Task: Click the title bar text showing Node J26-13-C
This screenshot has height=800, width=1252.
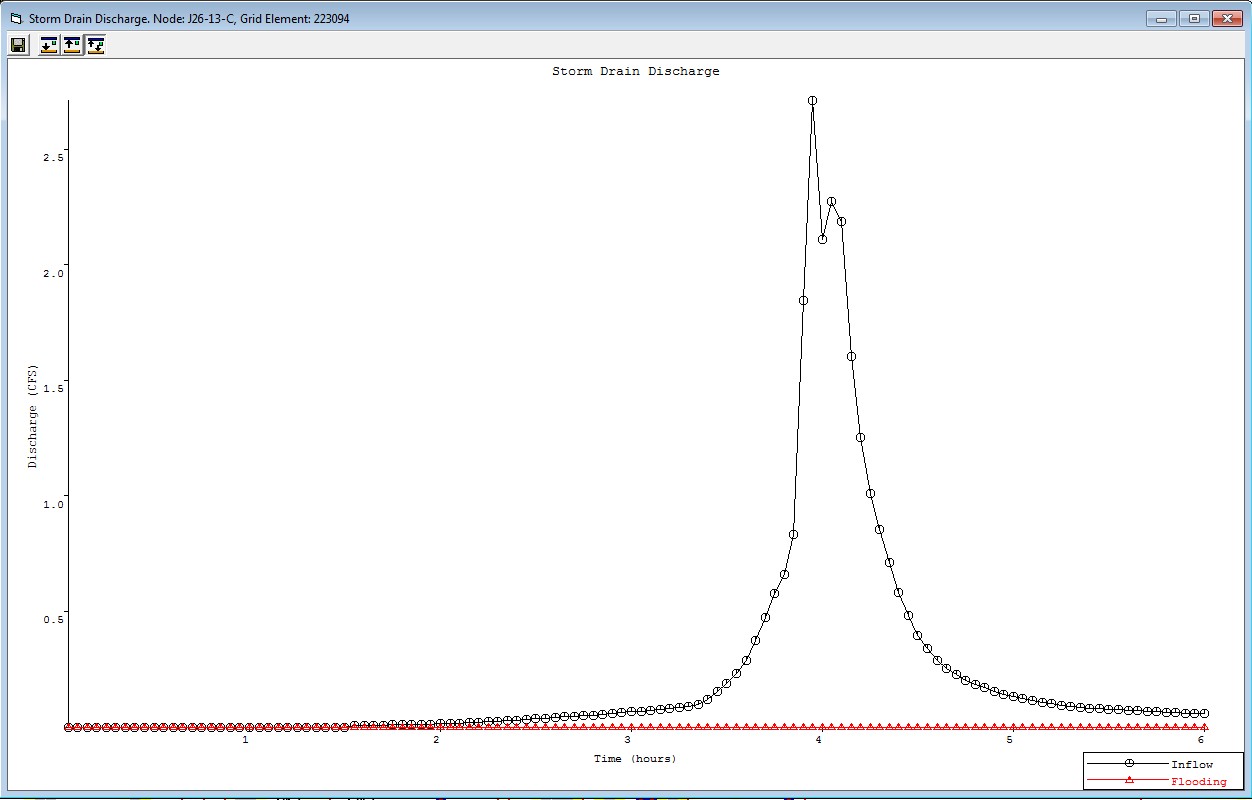Action: coord(189,19)
